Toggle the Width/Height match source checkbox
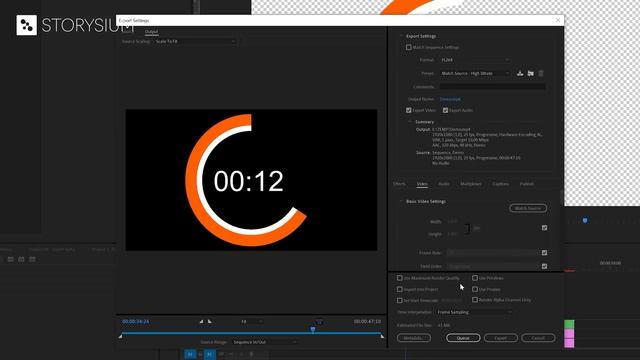Viewport: 640px width, 360px height. (x=544, y=228)
